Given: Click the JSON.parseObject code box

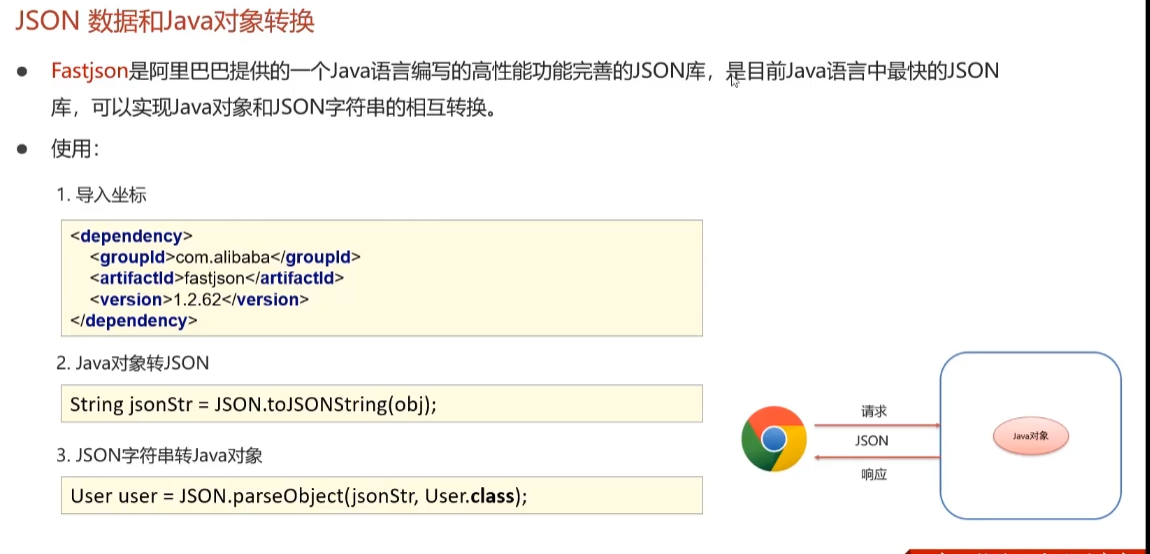Looking at the screenshot, I should click(381, 495).
